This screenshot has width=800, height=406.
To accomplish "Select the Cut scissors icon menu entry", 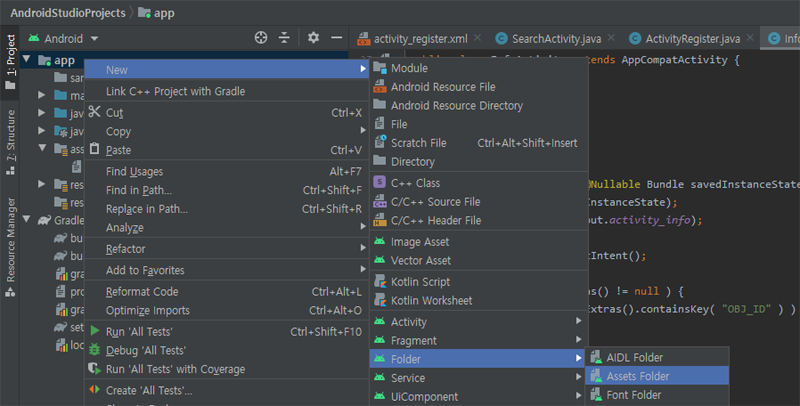I will 94,112.
